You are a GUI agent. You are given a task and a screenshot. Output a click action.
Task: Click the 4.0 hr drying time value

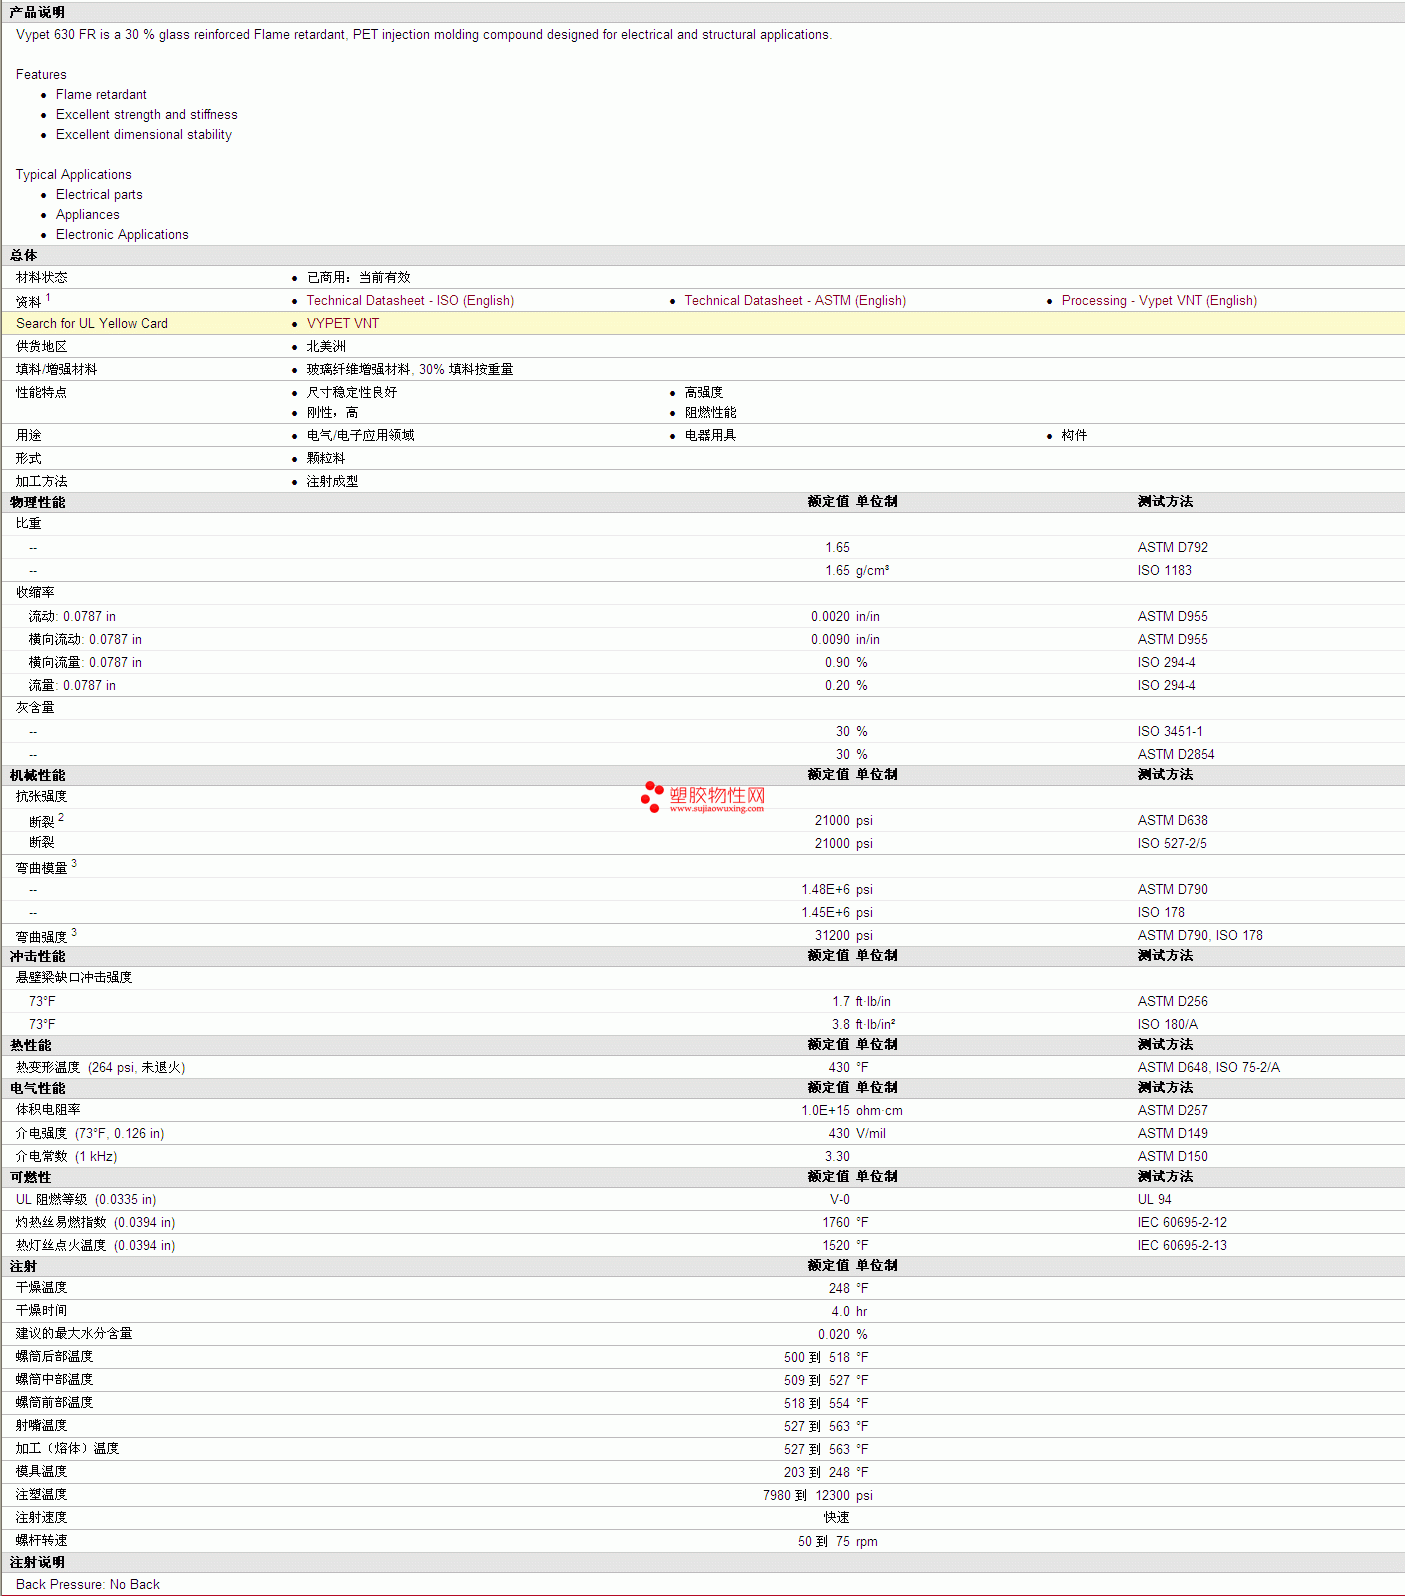pos(849,1311)
